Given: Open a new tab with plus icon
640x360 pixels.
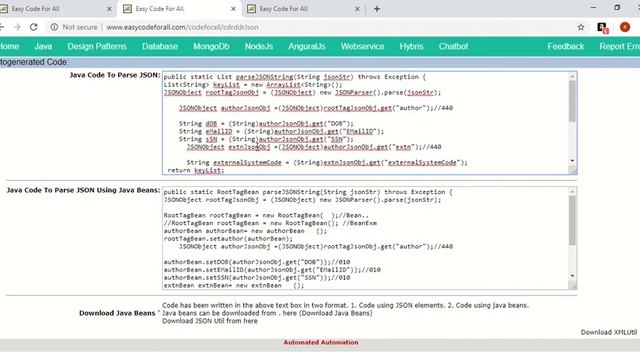Looking at the screenshot, I should (377, 9).
